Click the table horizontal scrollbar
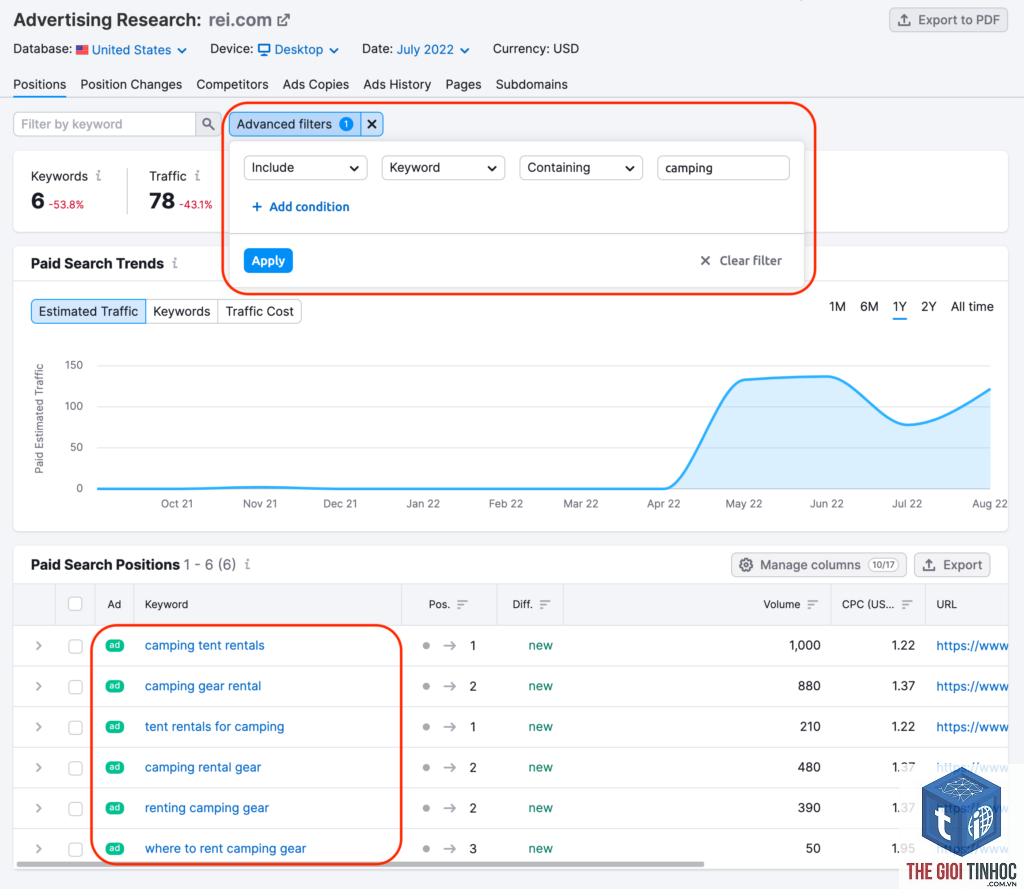 (360, 864)
